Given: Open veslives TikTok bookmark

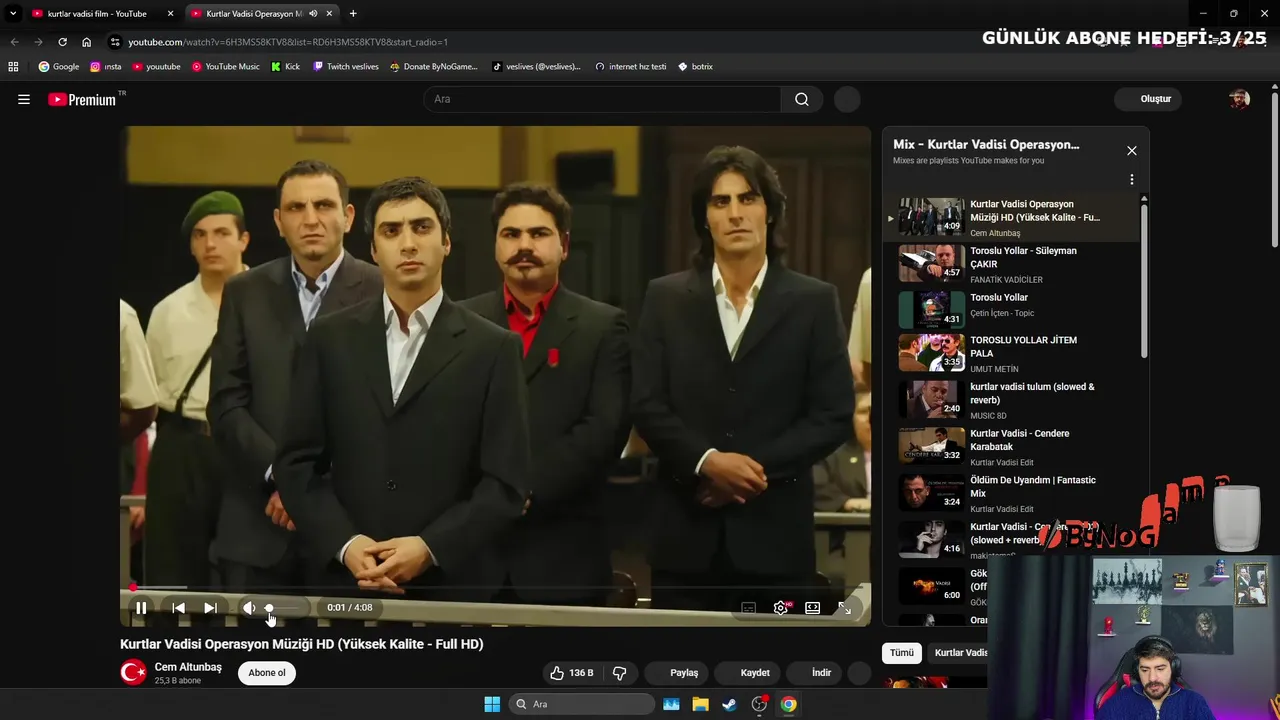Looking at the screenshot, I should click(x=536, y=67).
